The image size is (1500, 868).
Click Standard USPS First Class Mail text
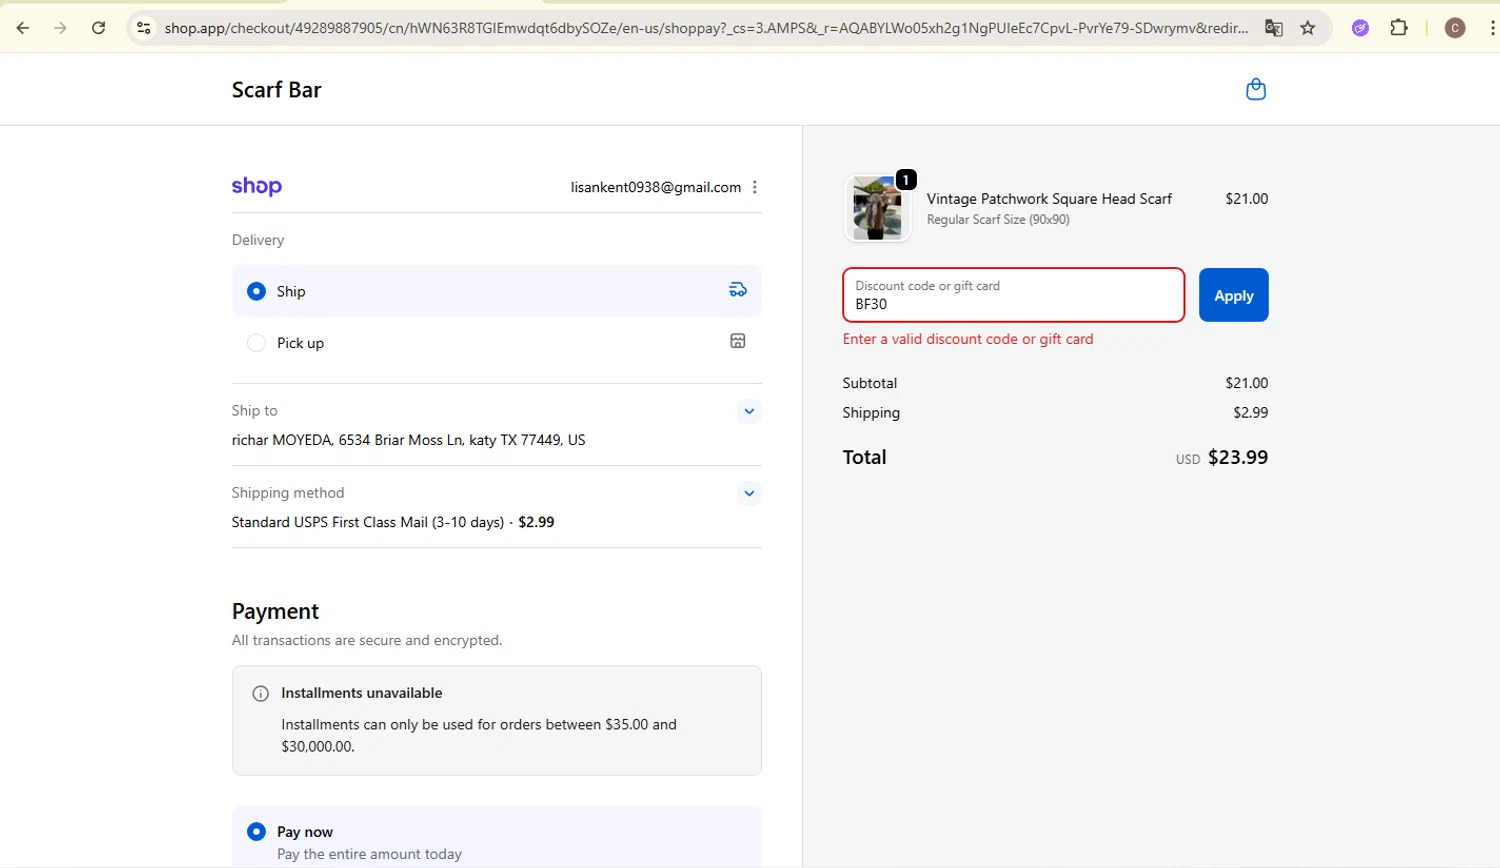pyautogui.click(x=368, y=522)
